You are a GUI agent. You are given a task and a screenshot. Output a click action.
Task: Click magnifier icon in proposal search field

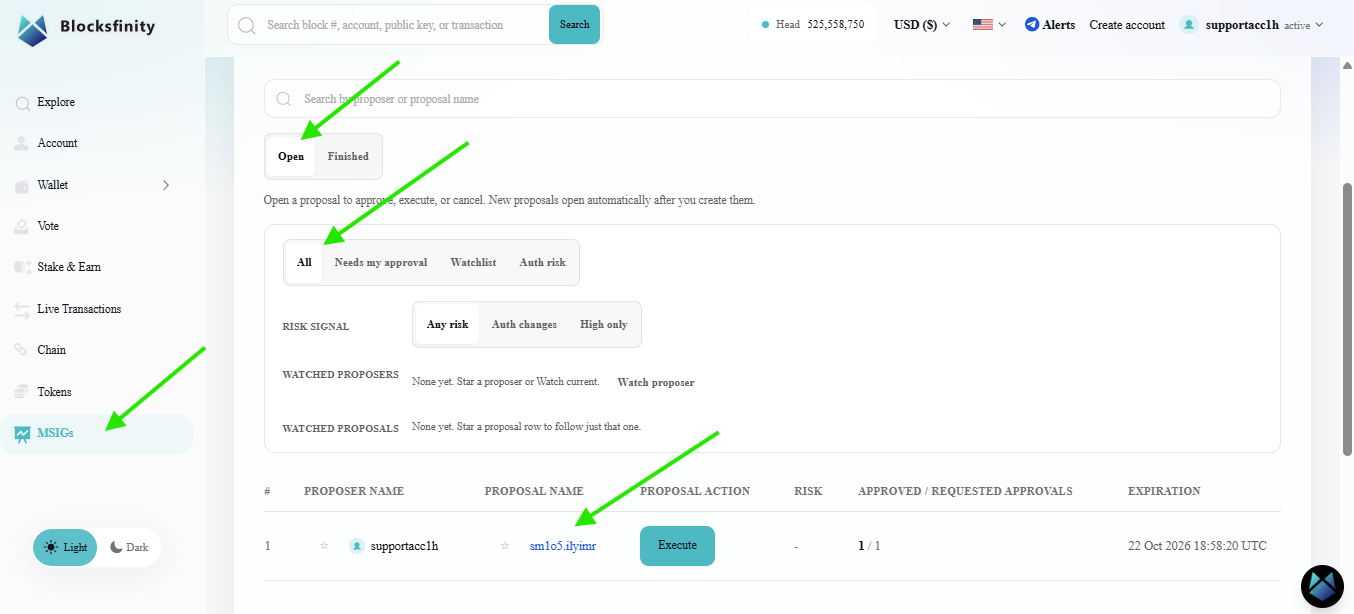284,99
